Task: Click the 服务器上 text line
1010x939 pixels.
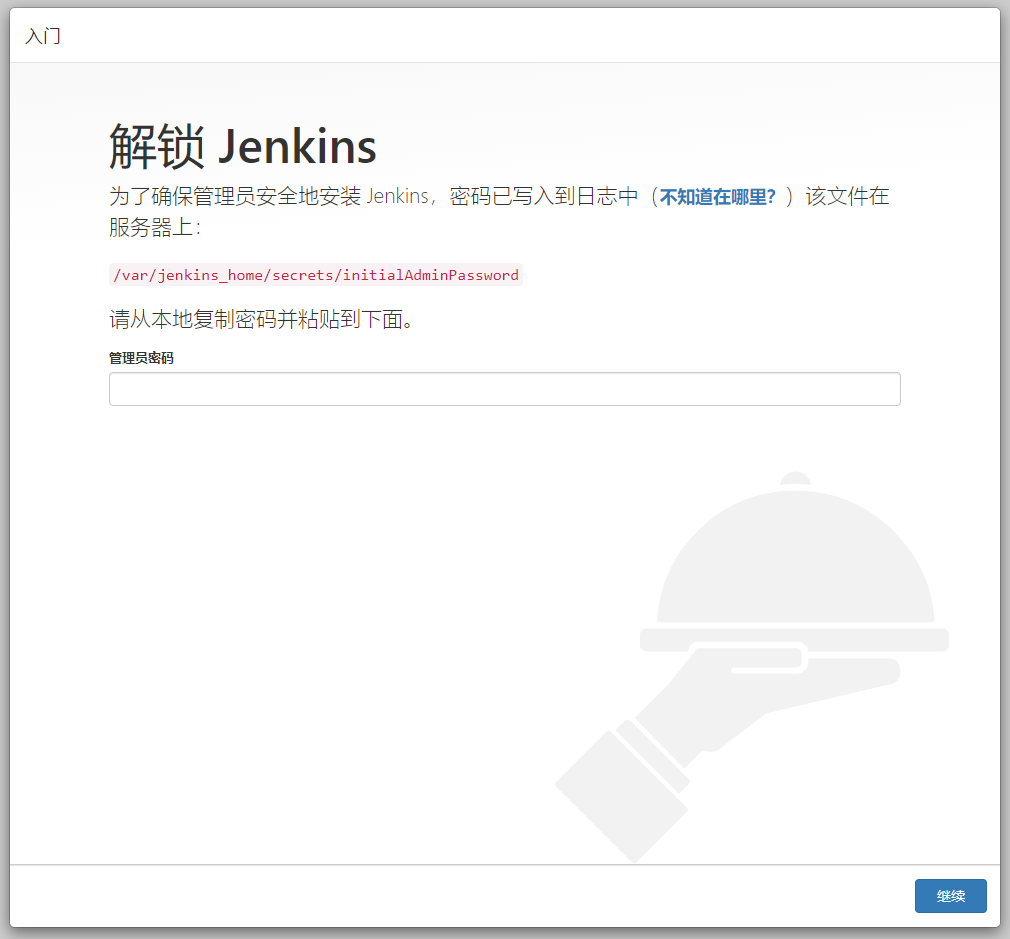Action: point(153,227)
